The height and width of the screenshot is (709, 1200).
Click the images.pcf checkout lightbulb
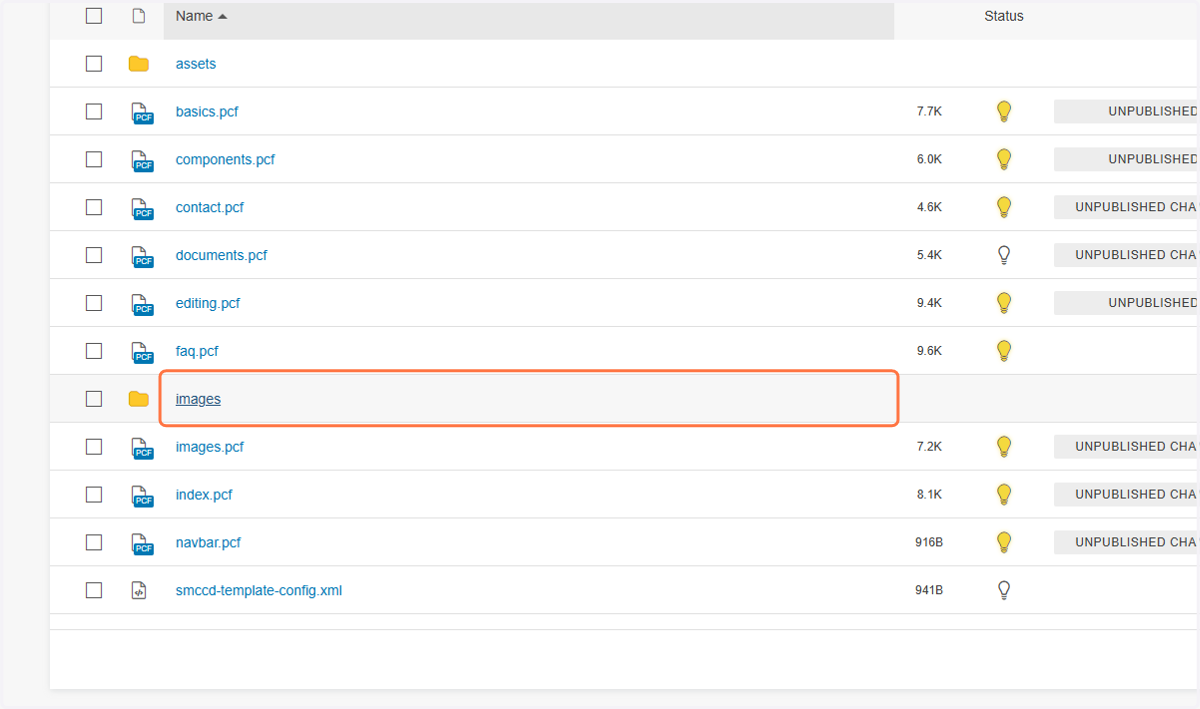tap(1004, 447)
